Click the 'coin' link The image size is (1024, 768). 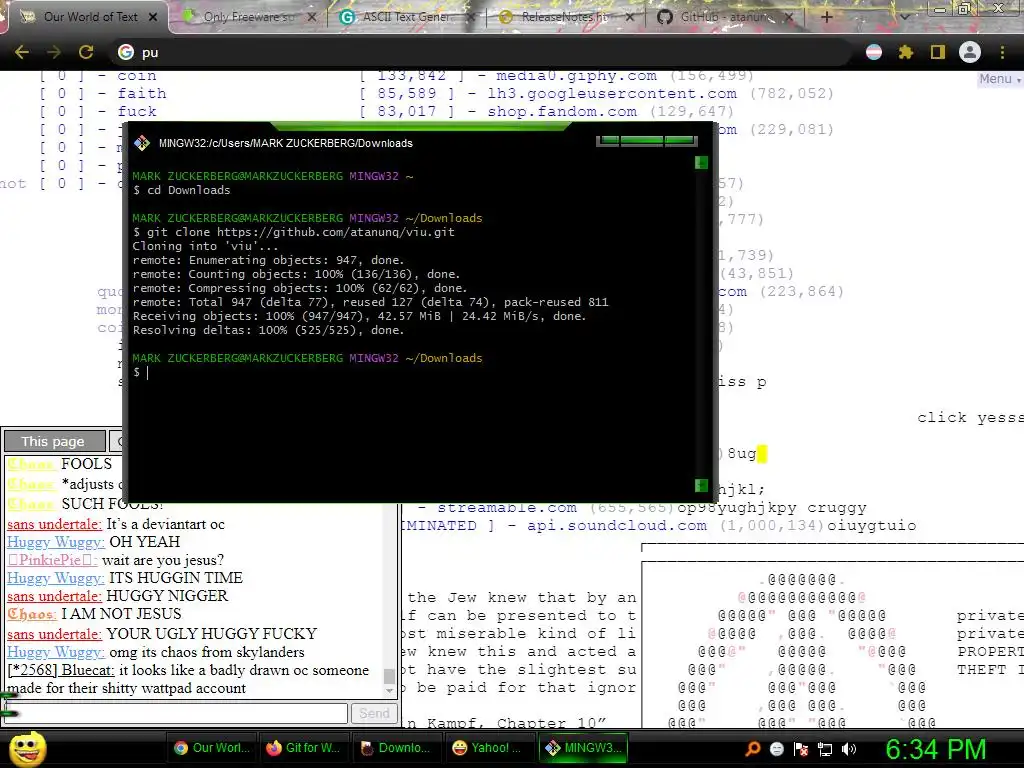(136, 76)
